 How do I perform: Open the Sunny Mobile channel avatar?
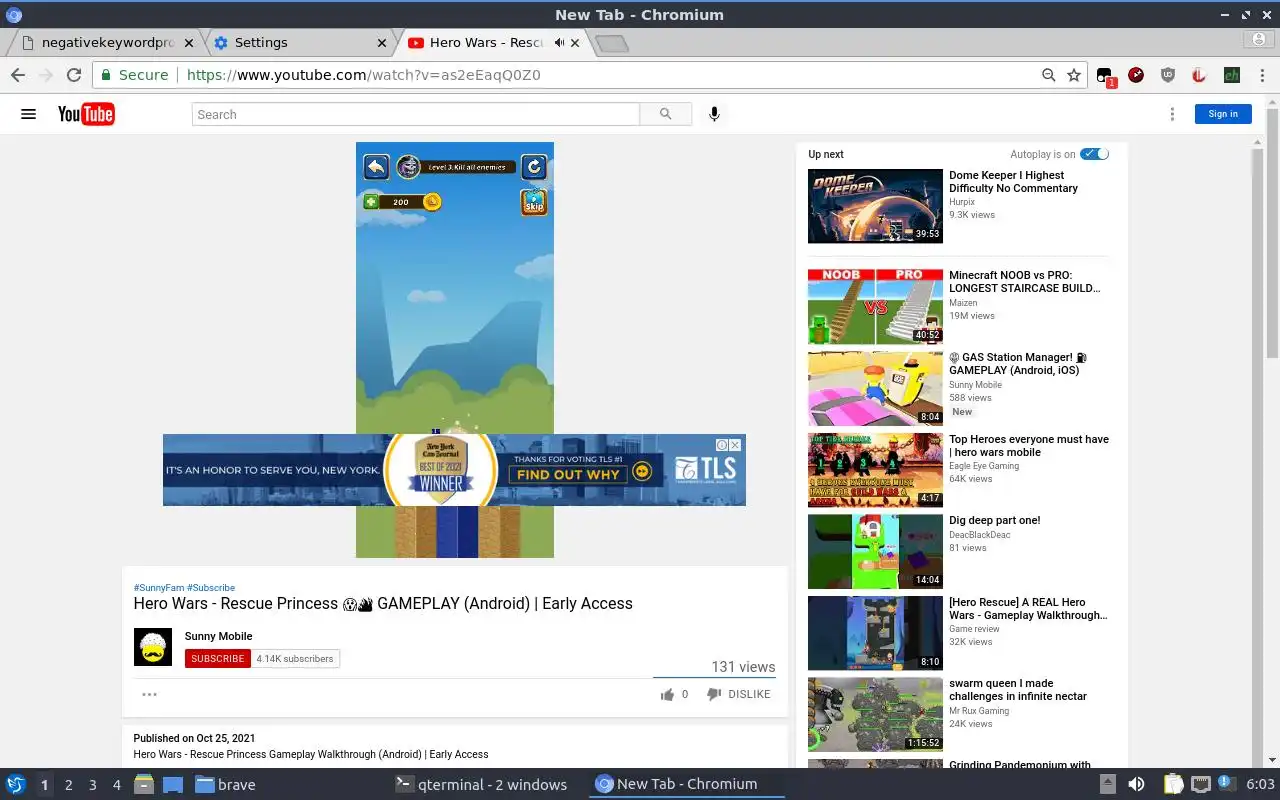point(153,647)
